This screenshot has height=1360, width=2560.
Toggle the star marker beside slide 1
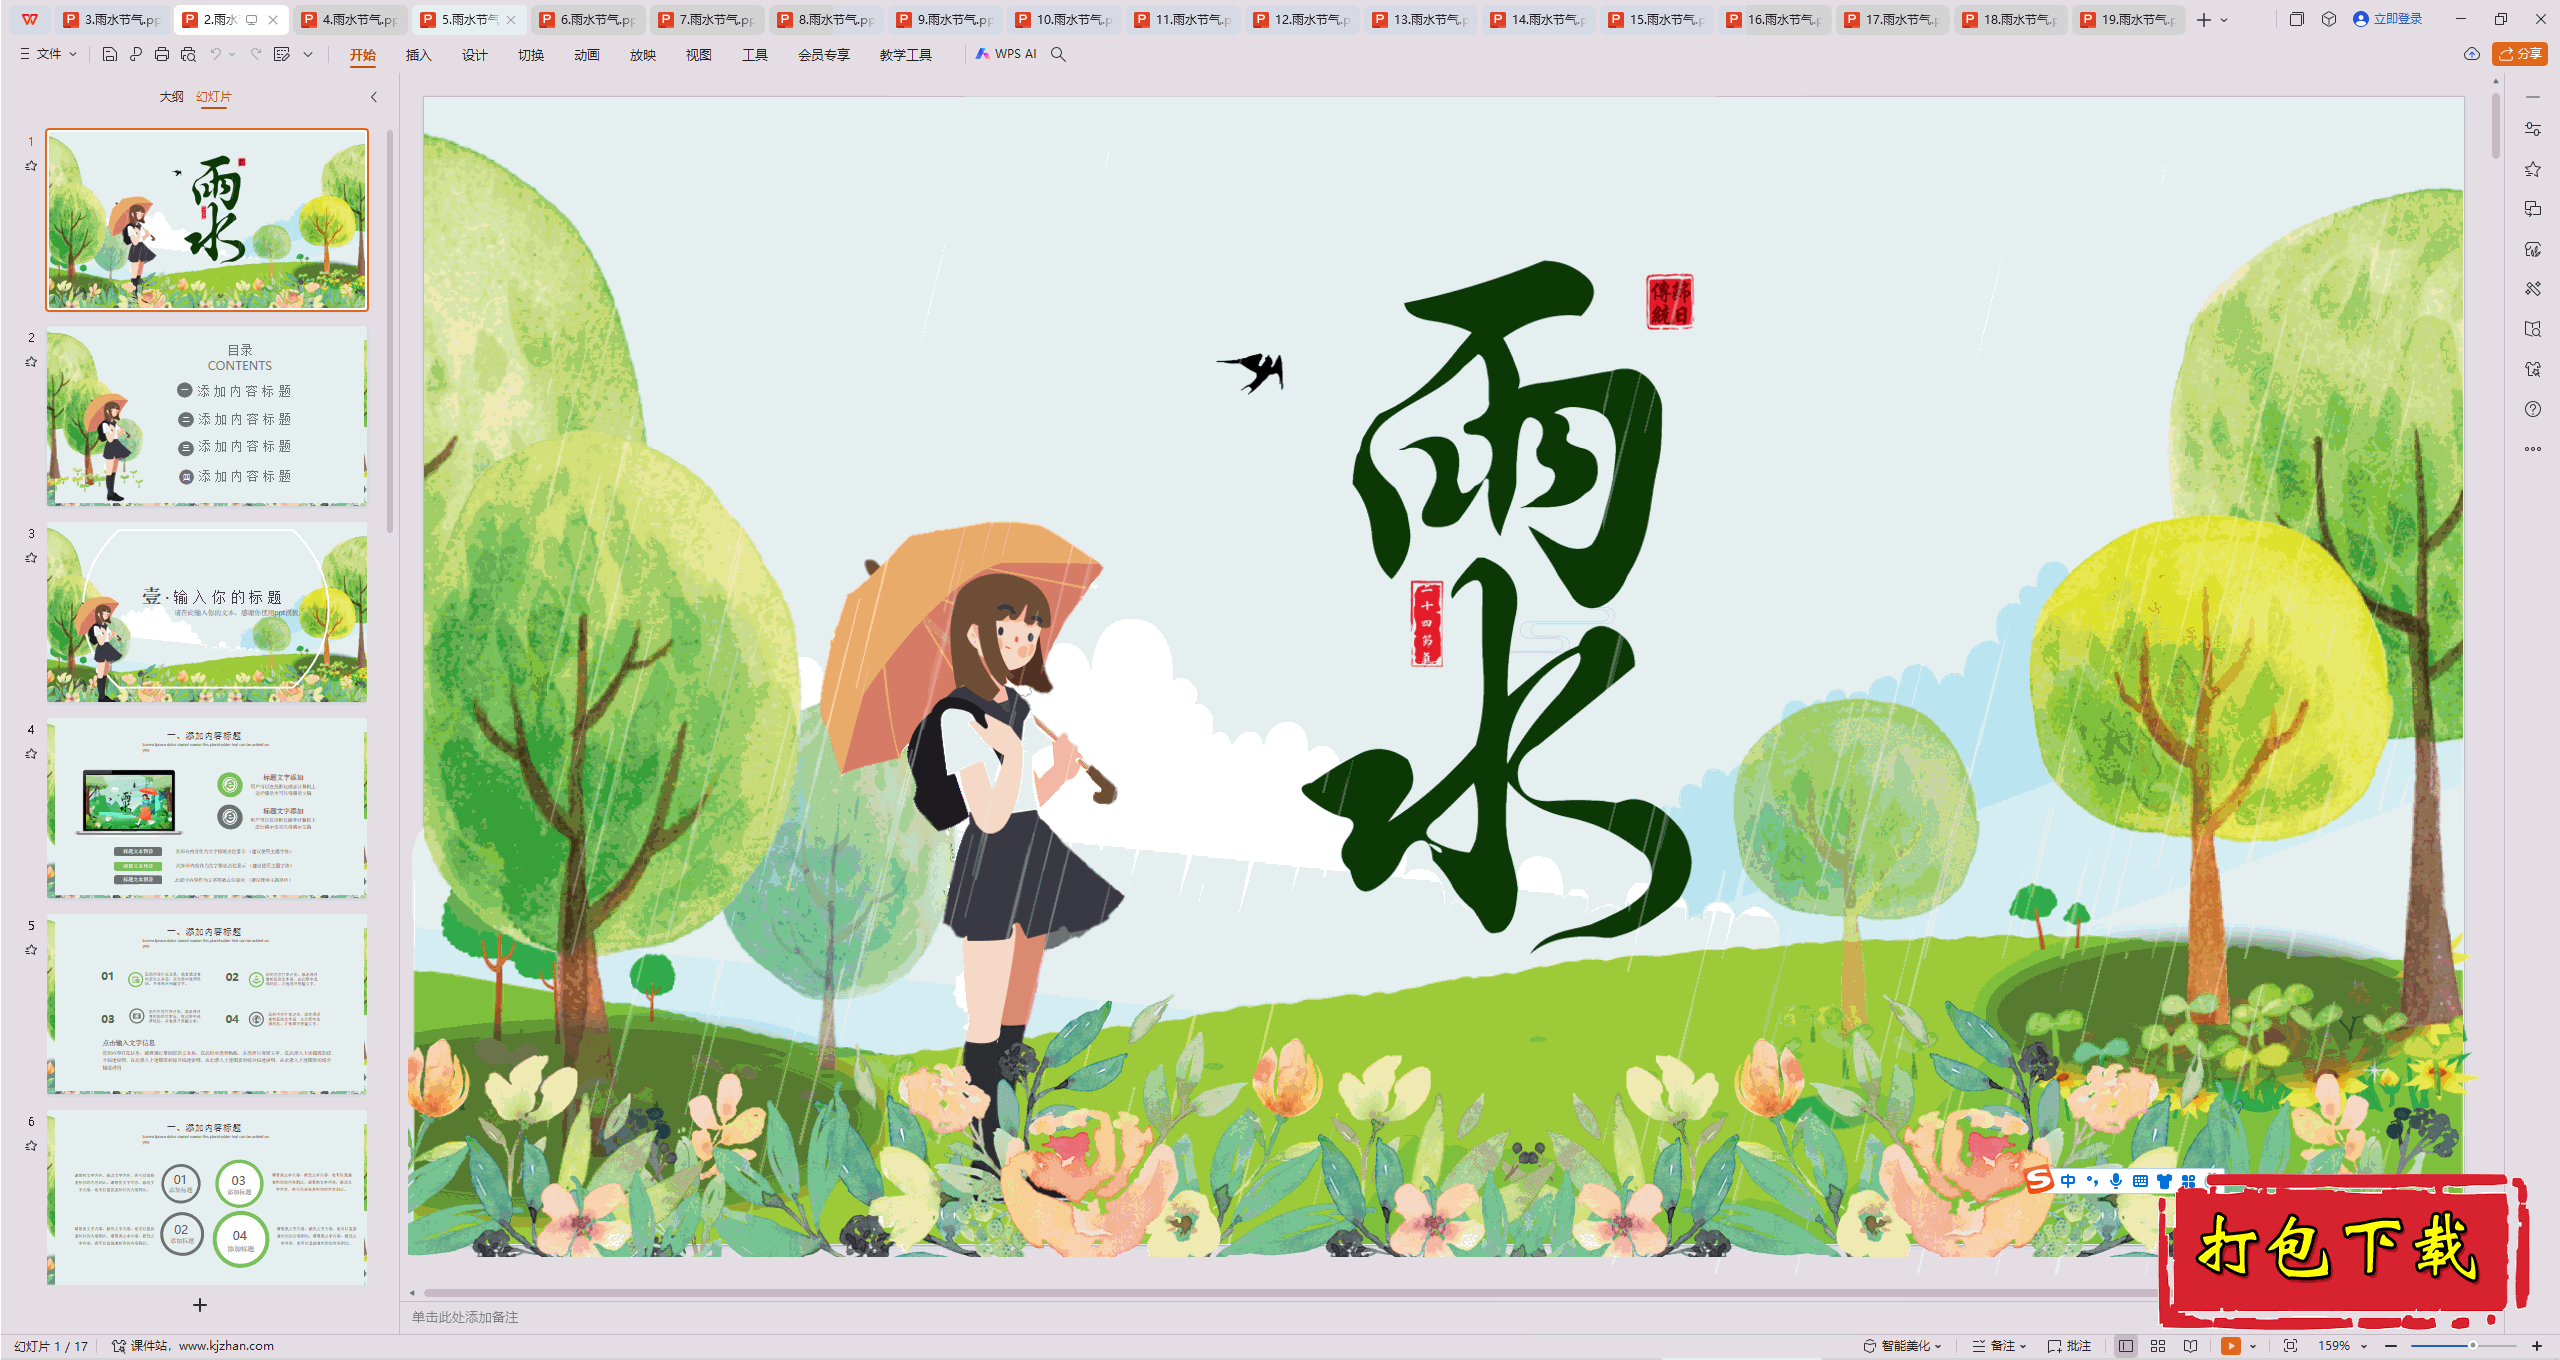click(x=31, y=166)
